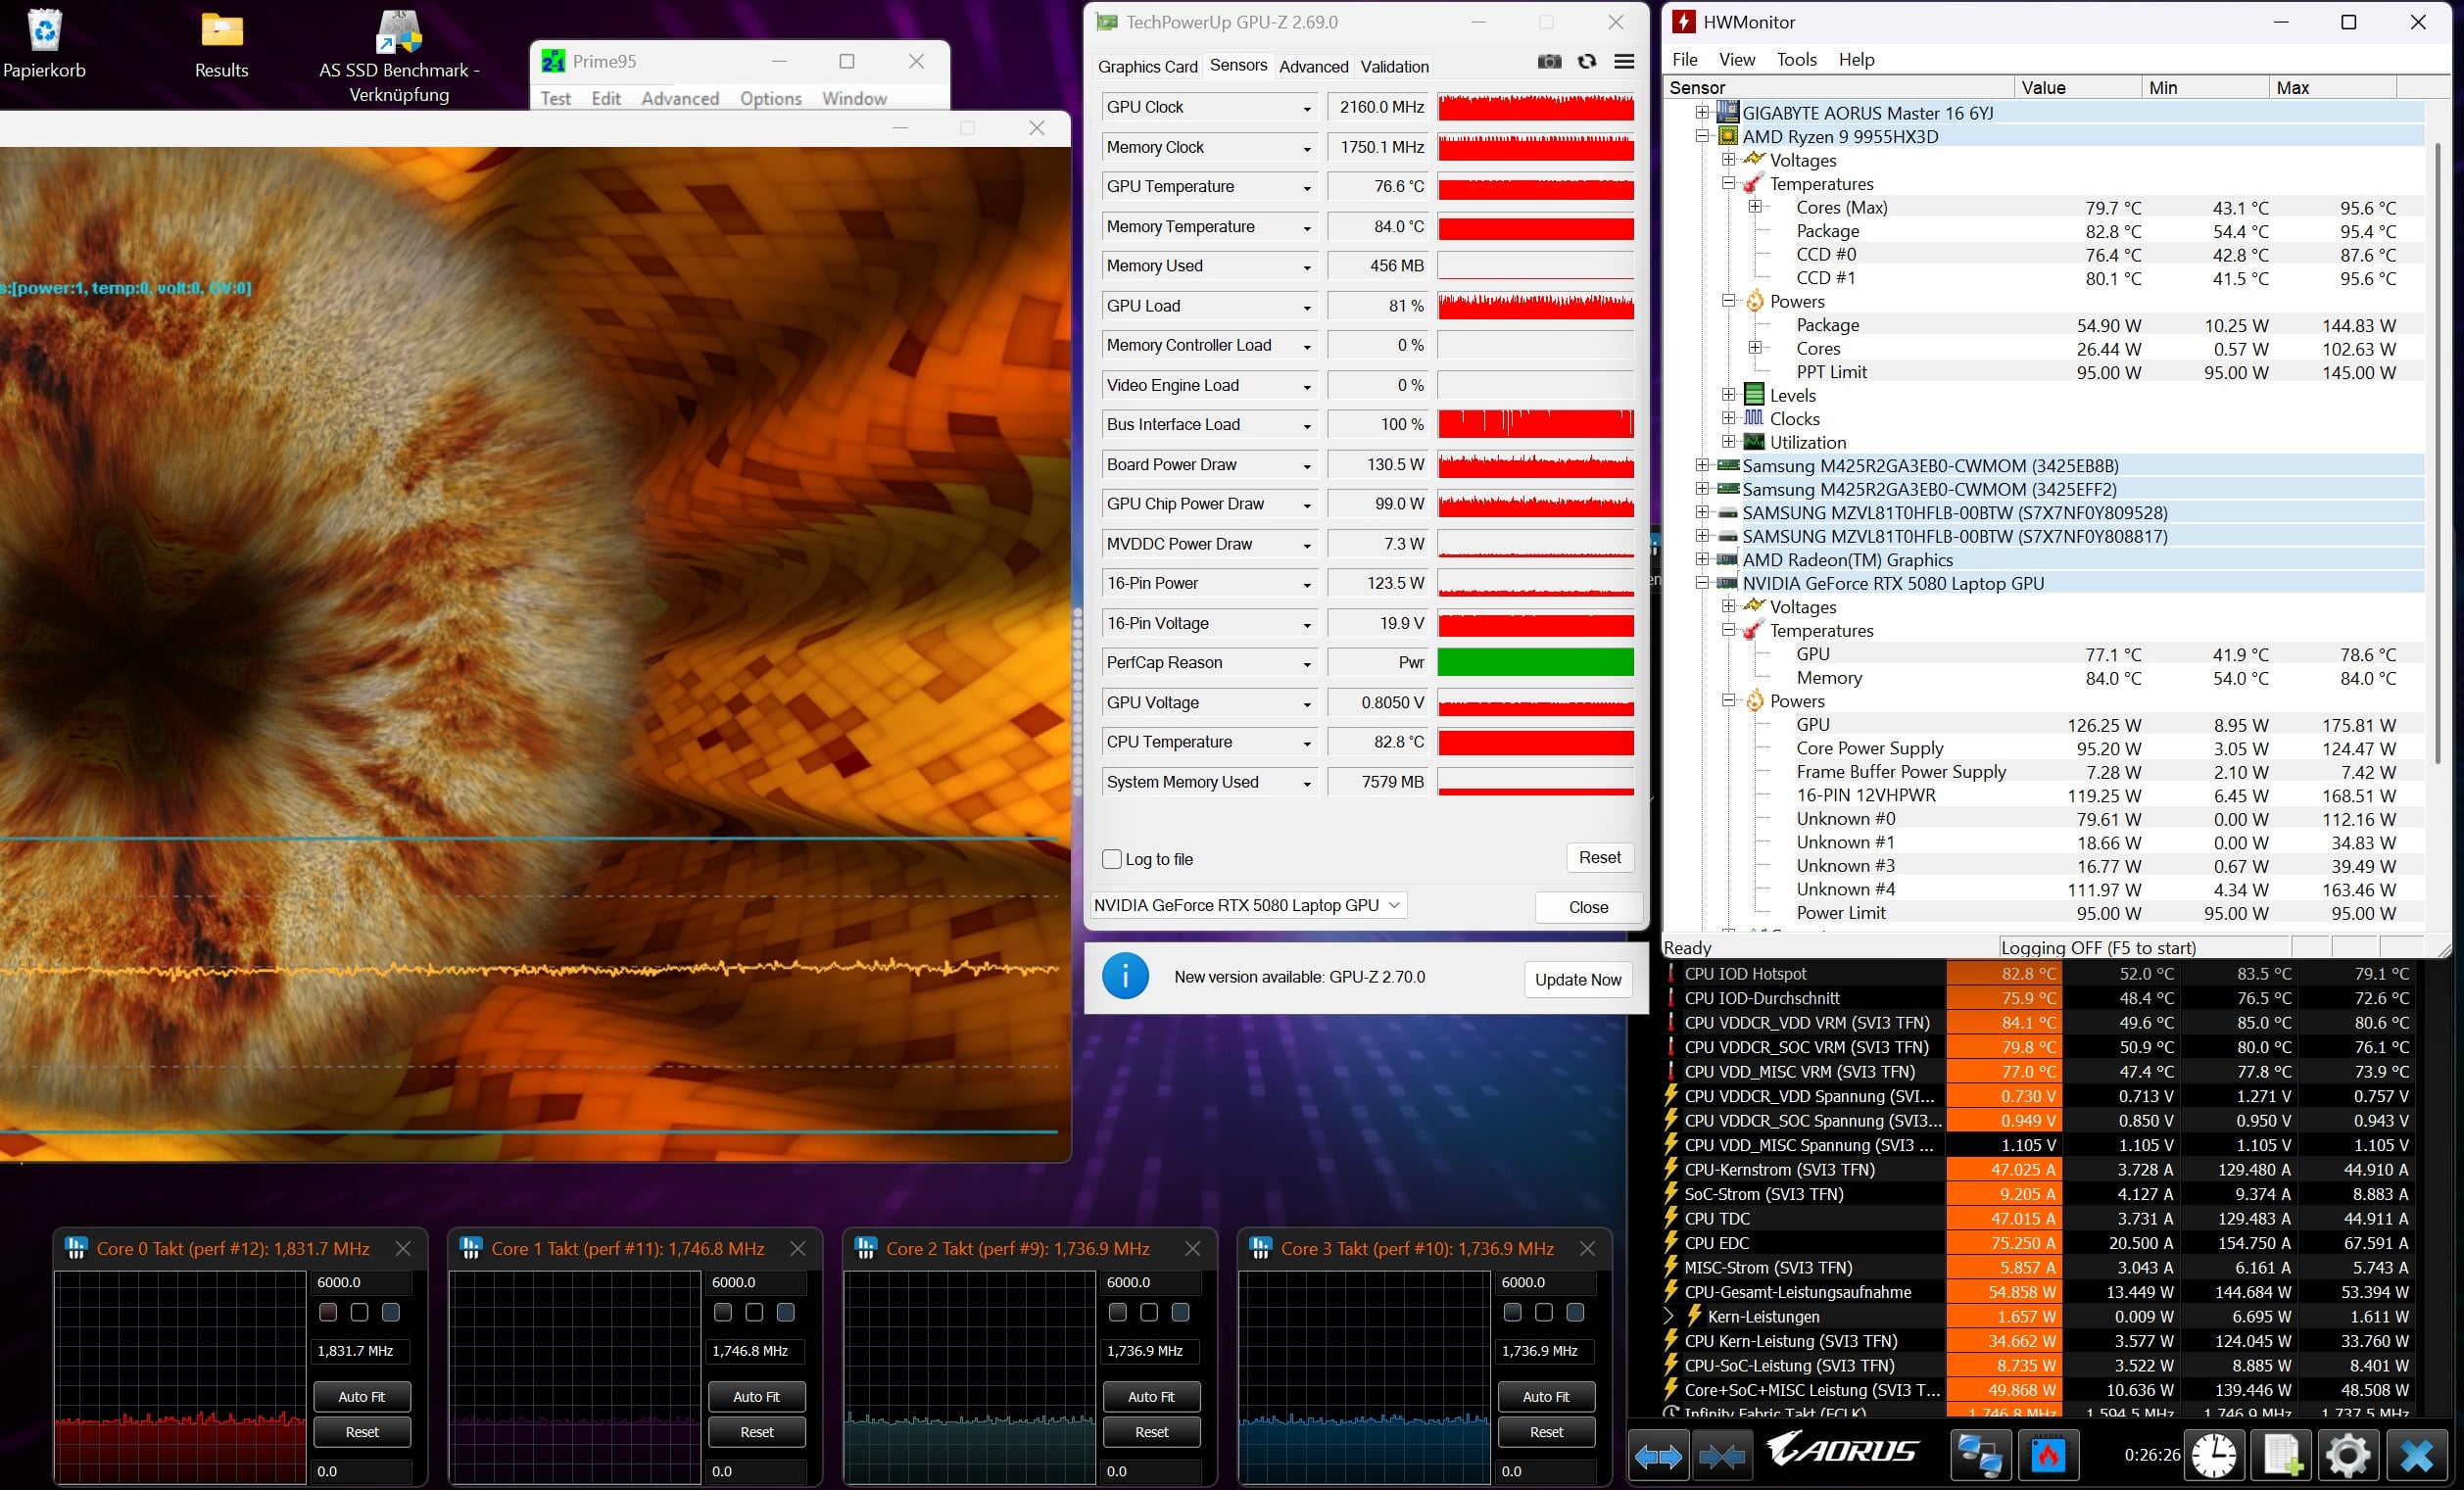
Task: Open the View menu in HWMonitor
Action: coord(1737,60)
